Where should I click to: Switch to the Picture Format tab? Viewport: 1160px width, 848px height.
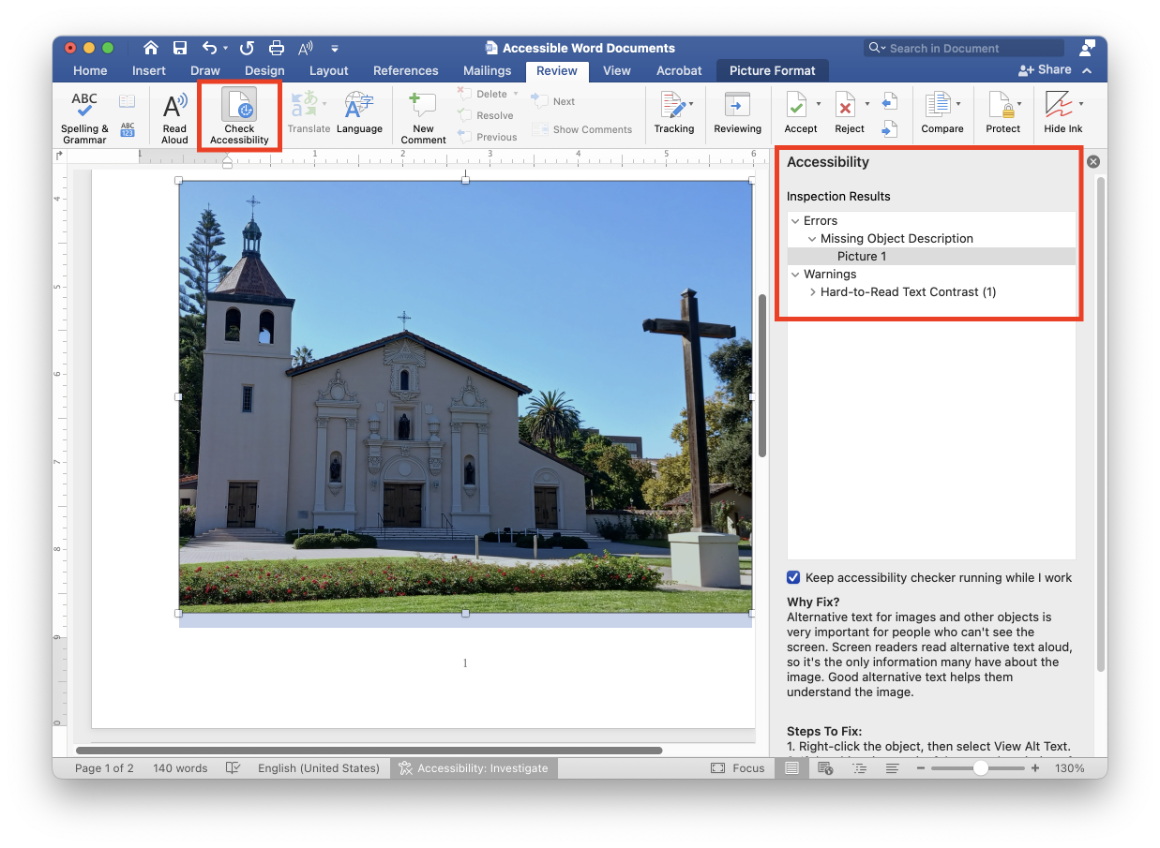(772, 70)
